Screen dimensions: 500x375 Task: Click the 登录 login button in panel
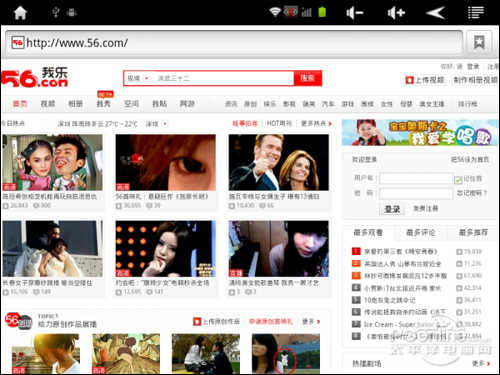392,209
